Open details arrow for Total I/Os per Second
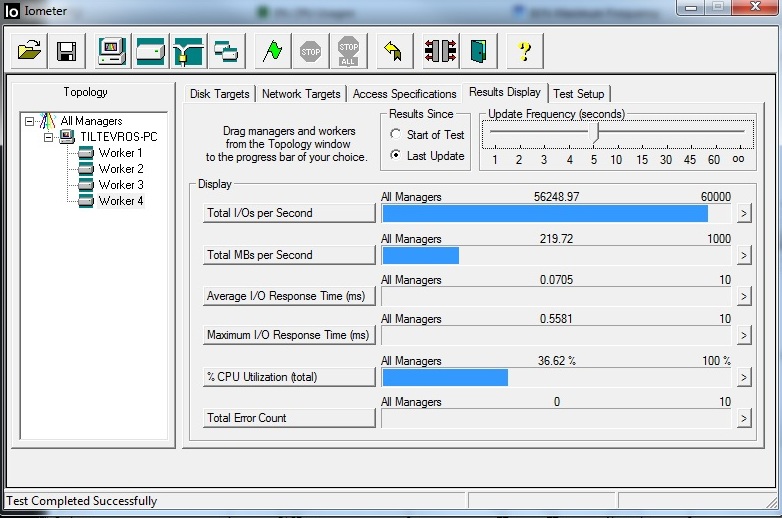Screen dimensions: 782x518 point(744,213)
